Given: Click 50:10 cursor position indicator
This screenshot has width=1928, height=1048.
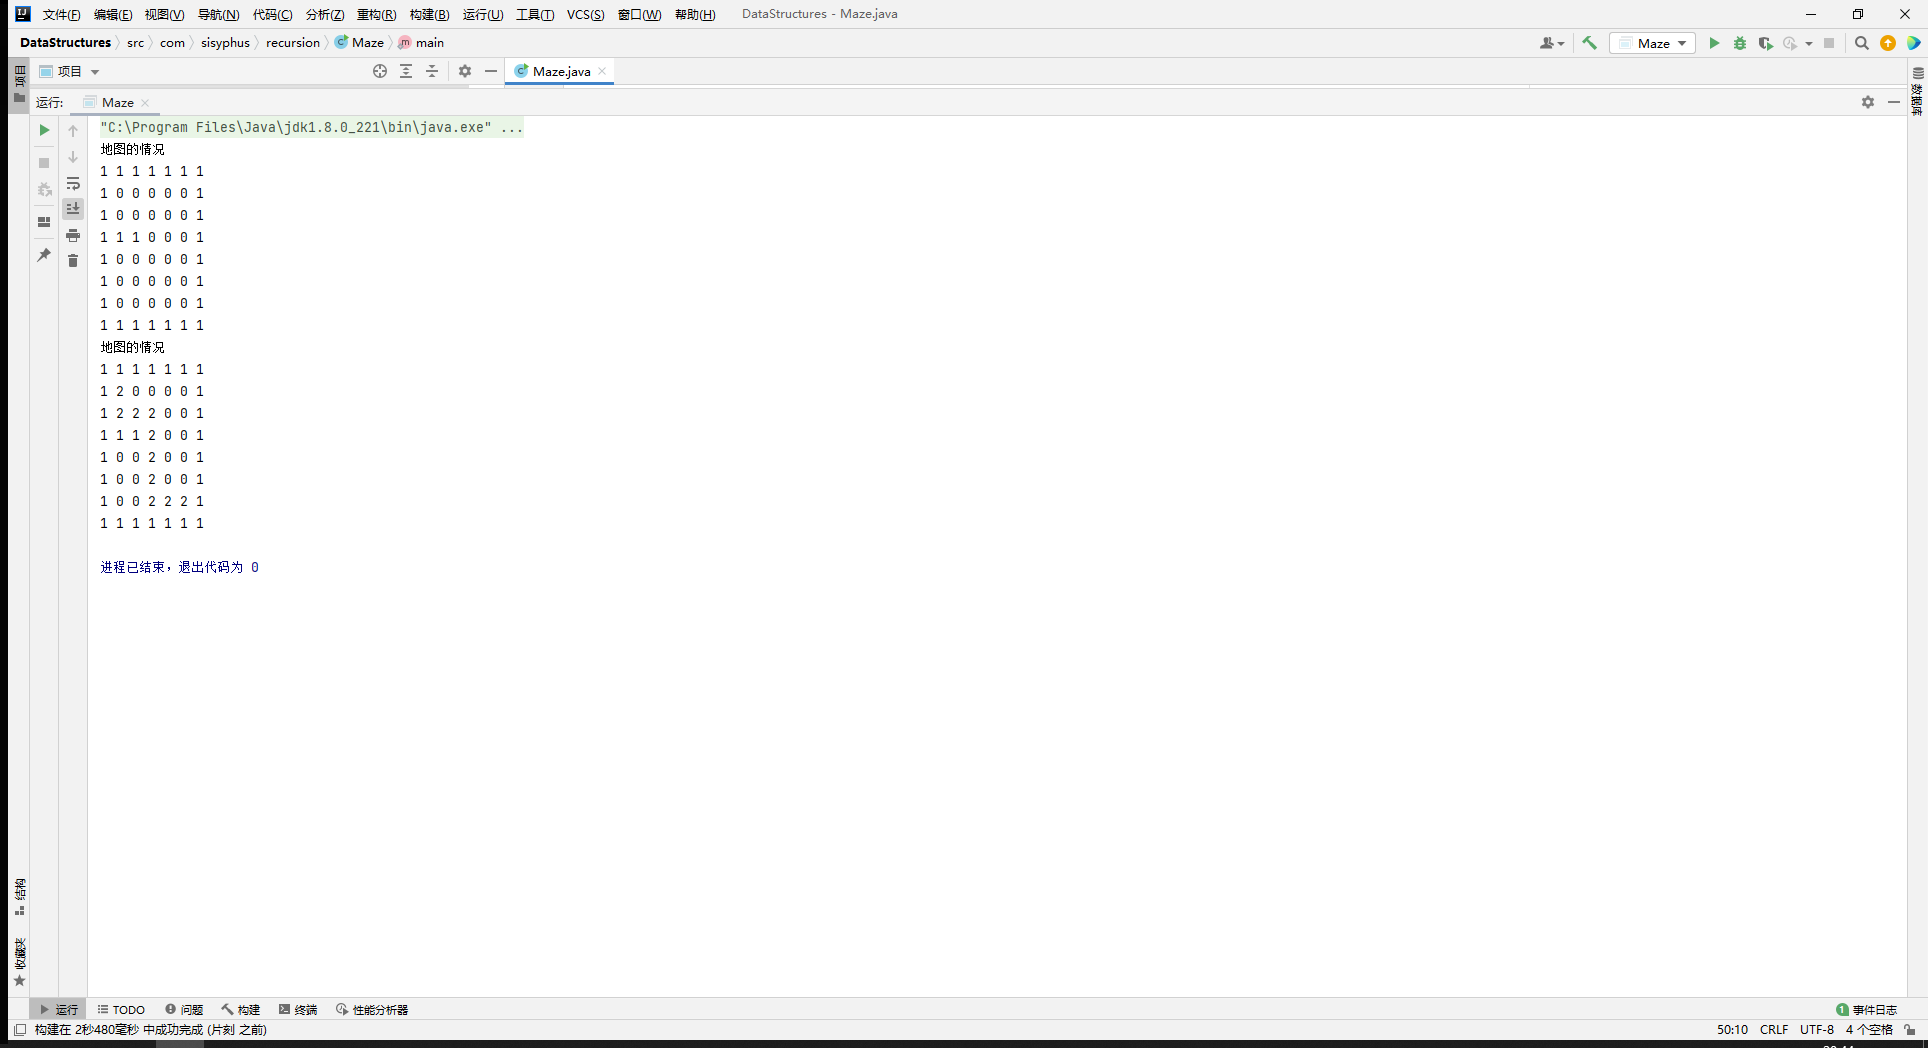Looking at the screenshot, I should 1732,1029.
